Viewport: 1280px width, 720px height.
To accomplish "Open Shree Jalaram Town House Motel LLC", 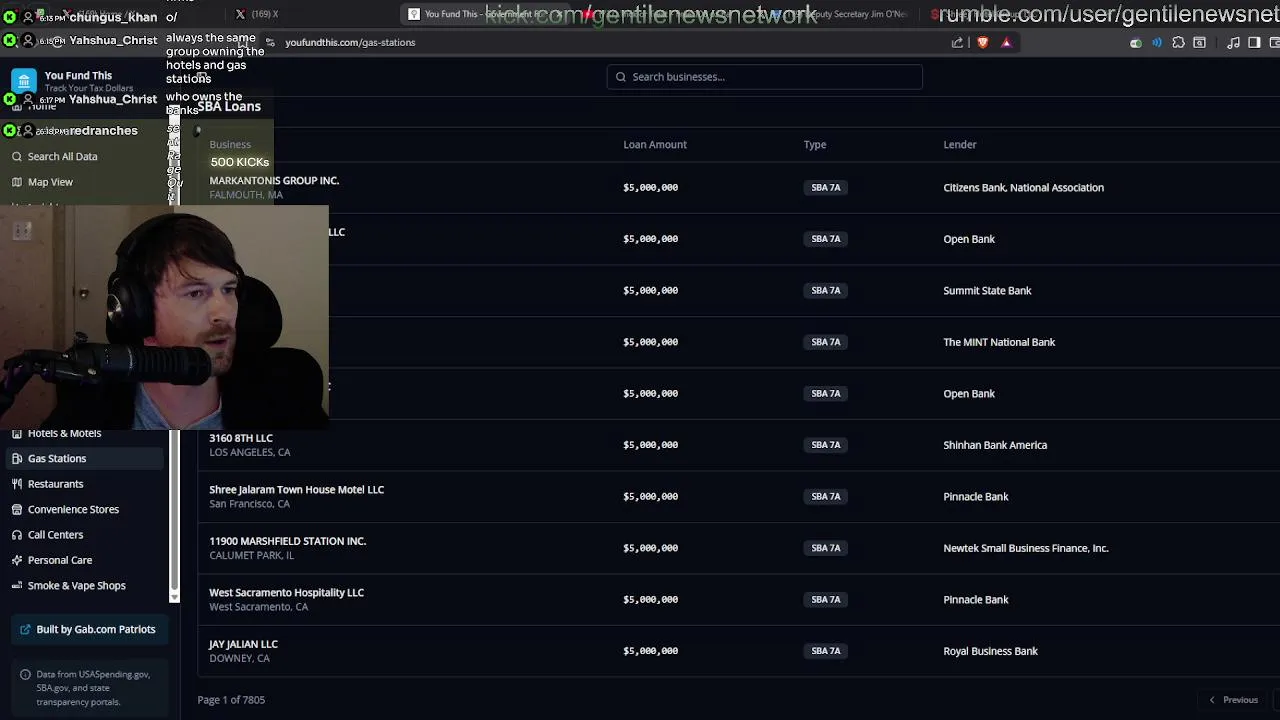I will pyautogui.click(x=296, y=490).
